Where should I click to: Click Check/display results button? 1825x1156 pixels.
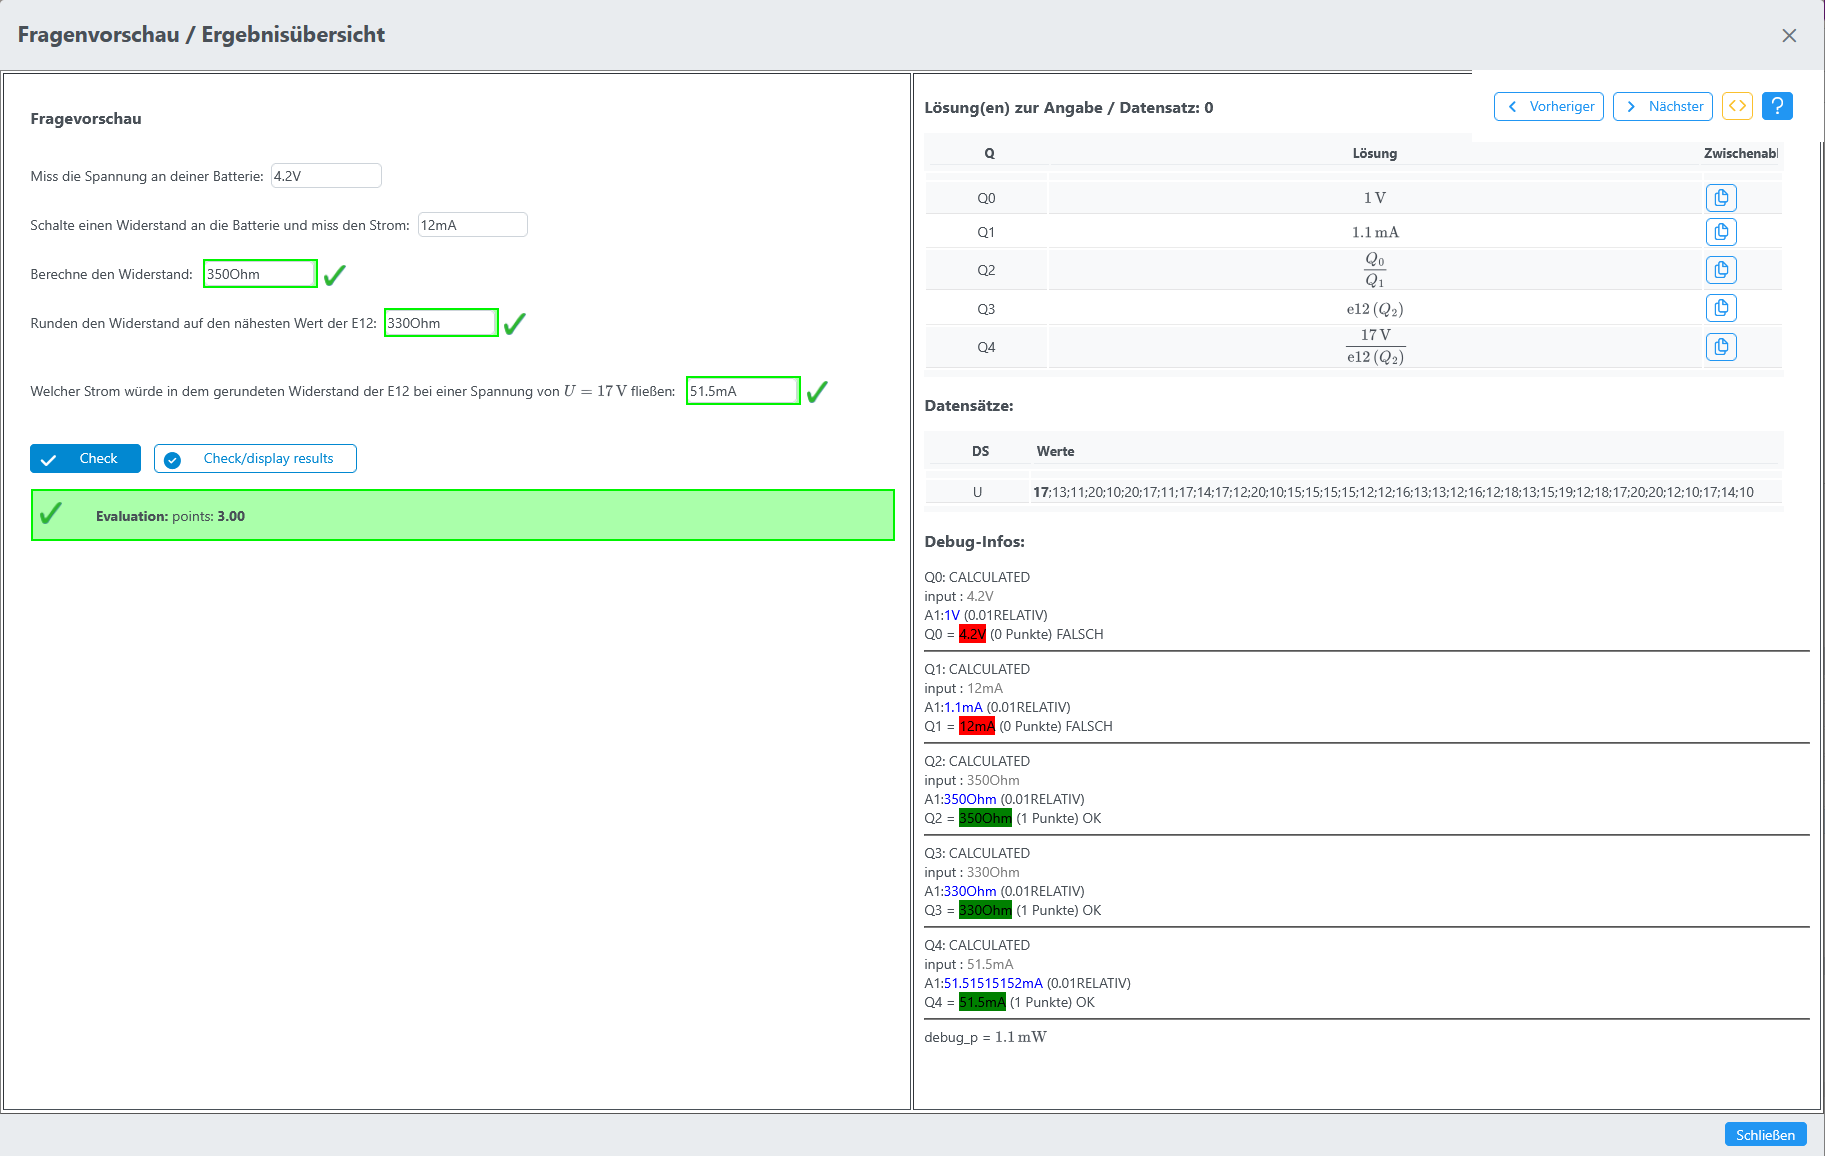click(x=255, y=459)
